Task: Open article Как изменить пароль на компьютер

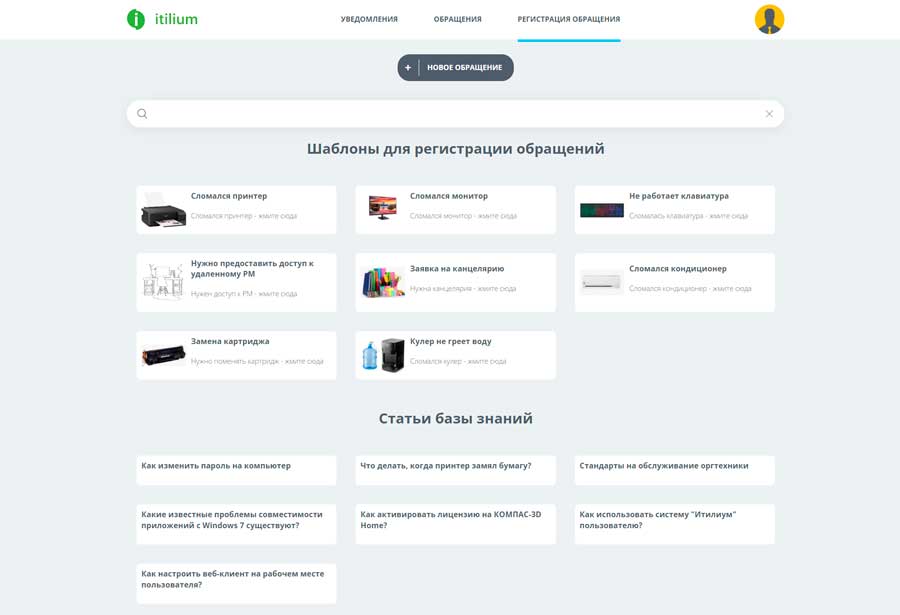Action: pyautogui.click(x=216, y=466)
